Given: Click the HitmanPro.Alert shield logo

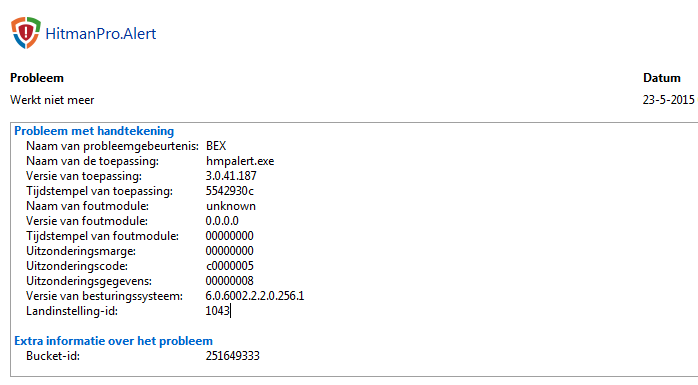Looking at the screenshot, I should 26,32.
